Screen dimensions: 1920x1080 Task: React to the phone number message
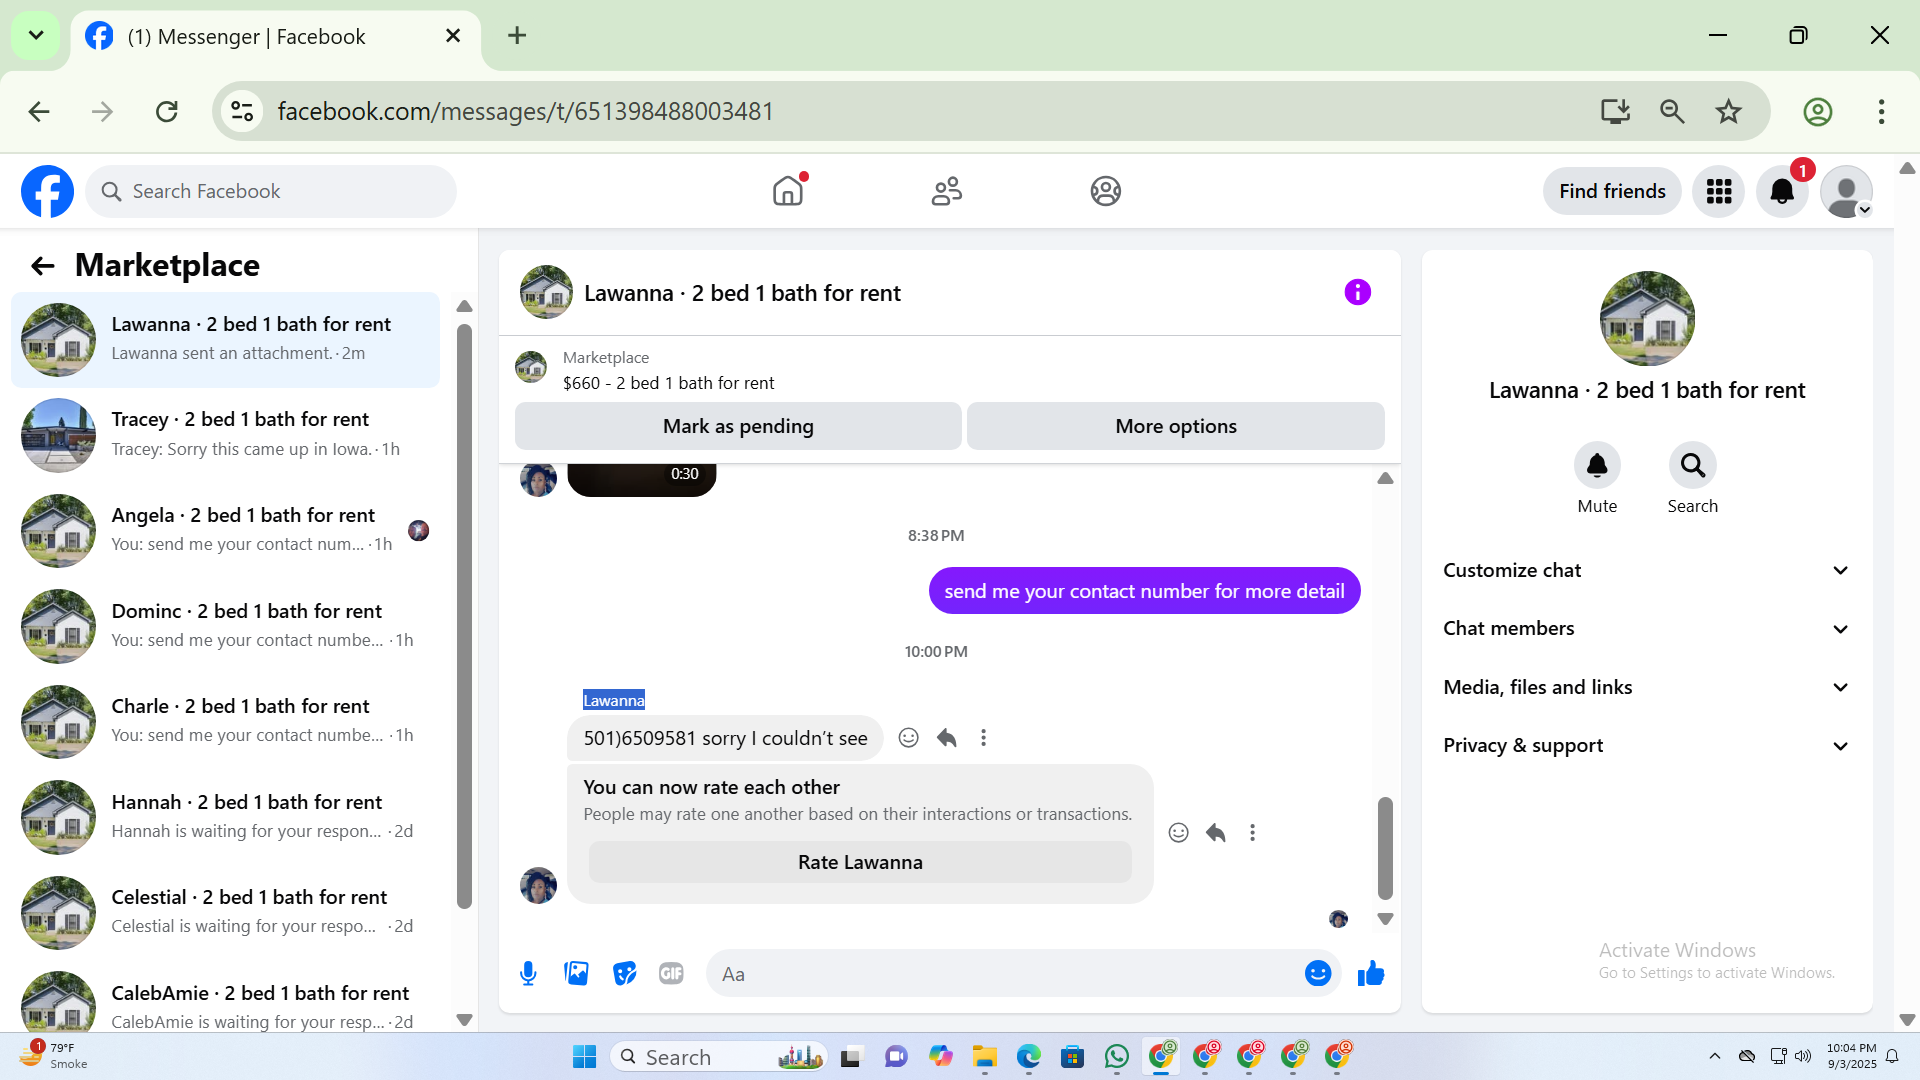coord(908,738)
